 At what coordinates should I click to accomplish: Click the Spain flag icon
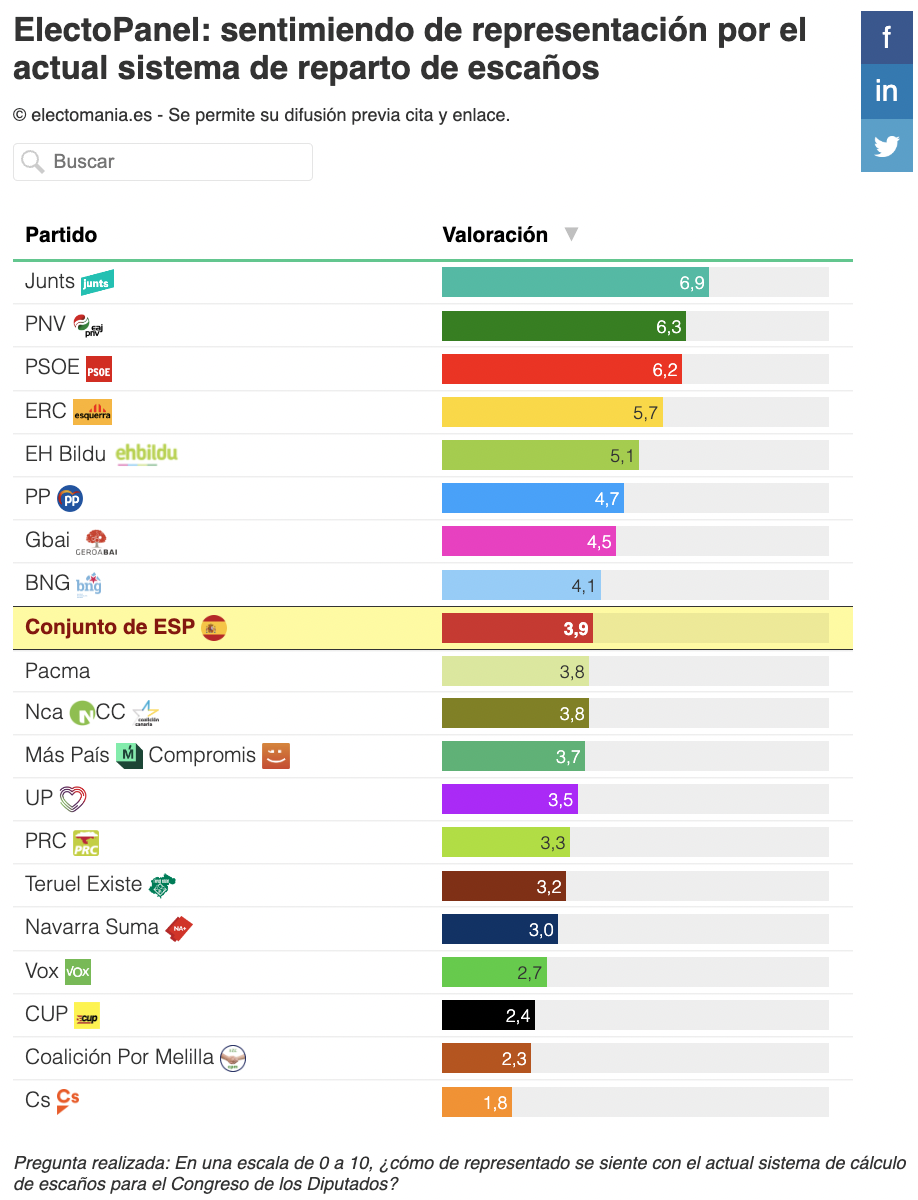[214, 628]
